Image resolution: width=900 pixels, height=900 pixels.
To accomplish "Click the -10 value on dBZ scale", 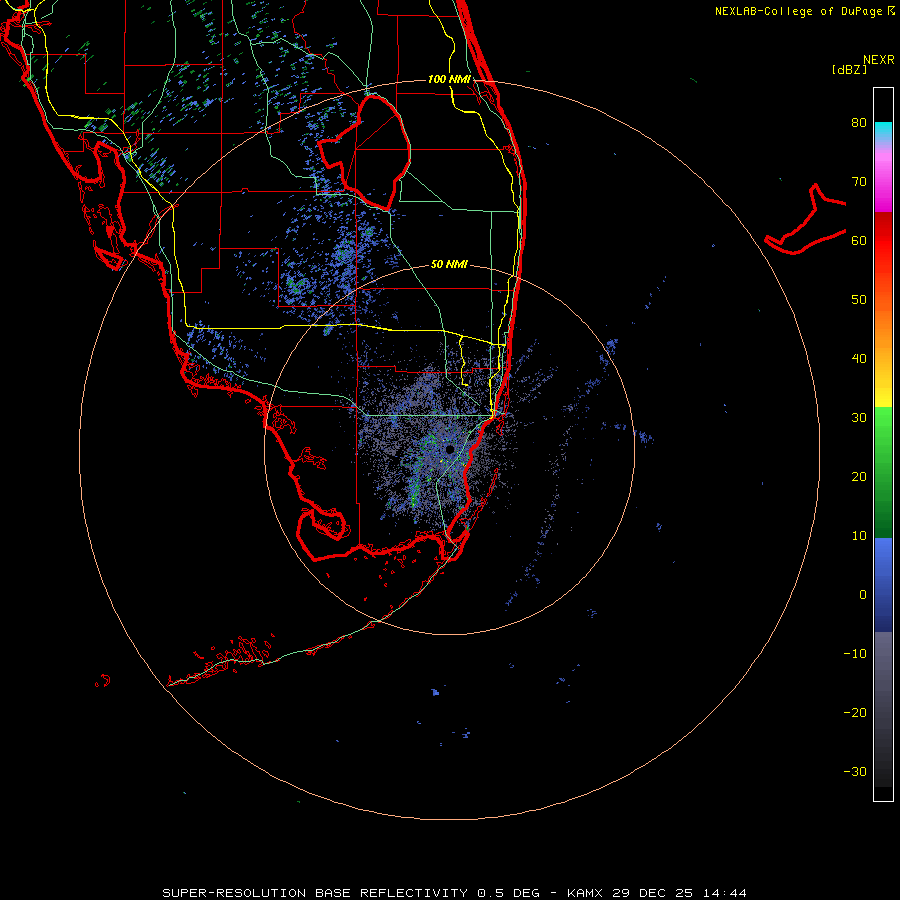I will [855, 654].
